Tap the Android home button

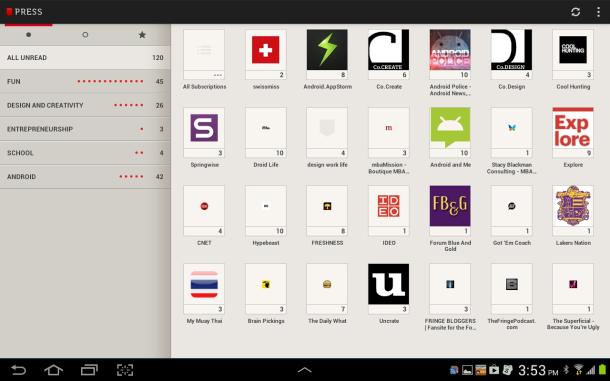(x=54, y=370)
